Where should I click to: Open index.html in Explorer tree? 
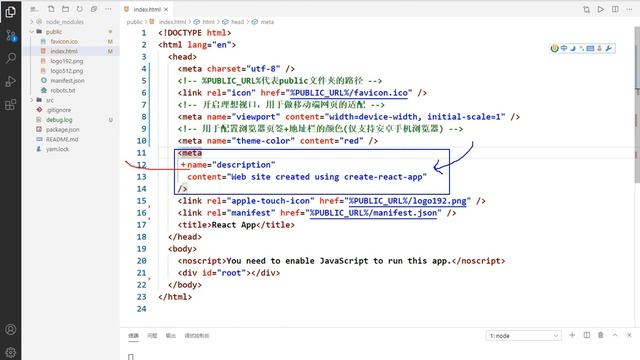[64, 51]
